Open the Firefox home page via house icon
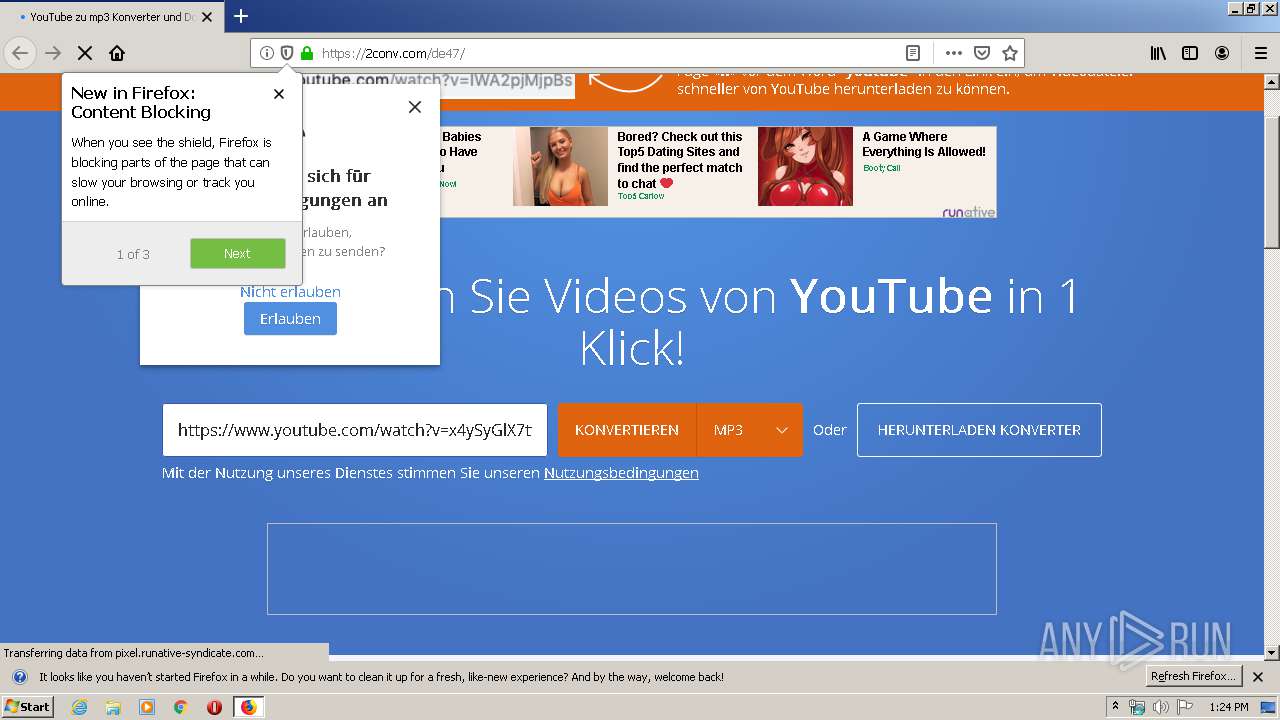 coord(117,53)
